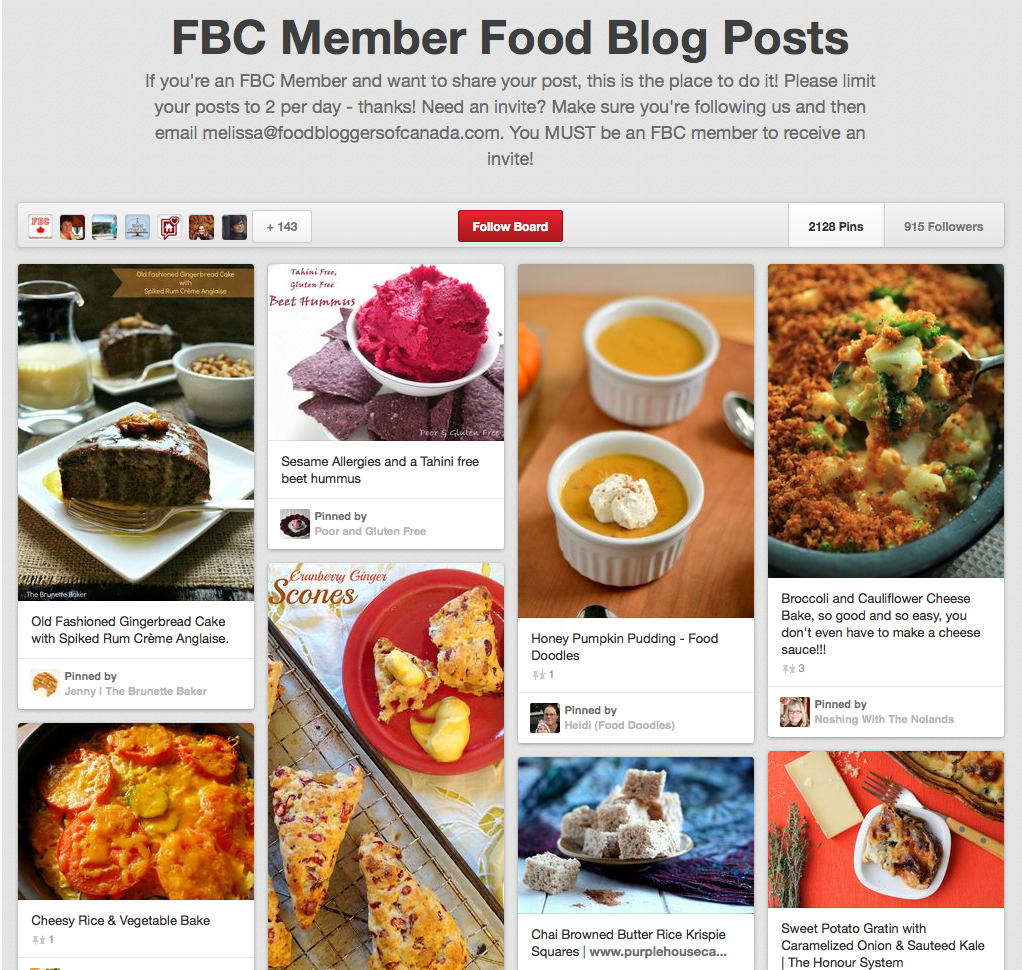The height and width of the screenshot is (970, 1022).
Task: Switch to the 915 Followers tab
Action: 944,226
